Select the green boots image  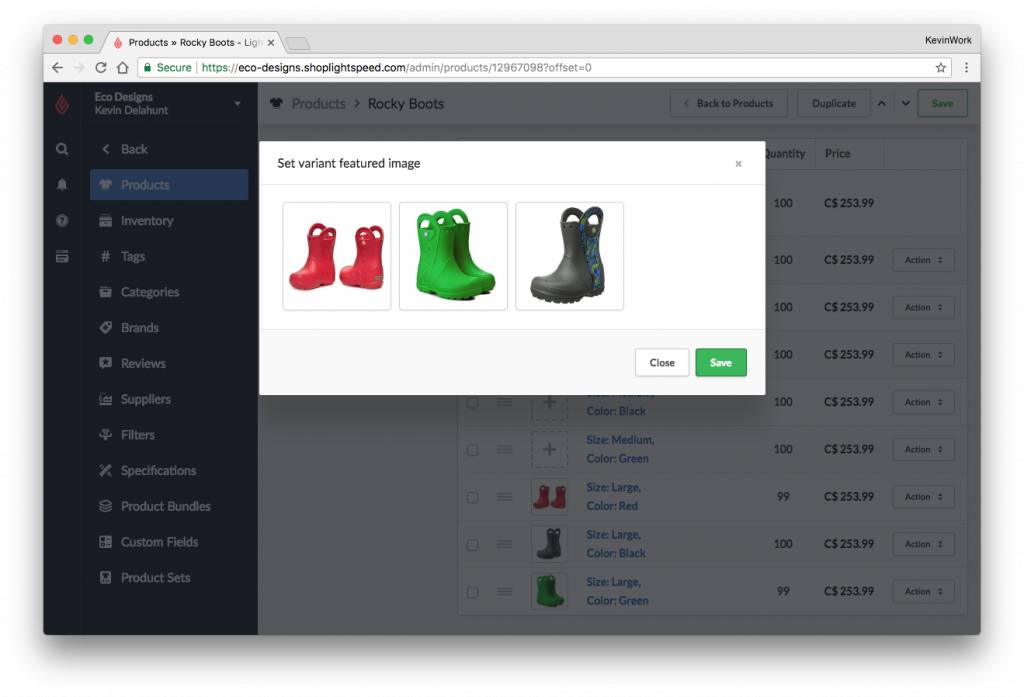pyautogui.click(x=453, y=256)
